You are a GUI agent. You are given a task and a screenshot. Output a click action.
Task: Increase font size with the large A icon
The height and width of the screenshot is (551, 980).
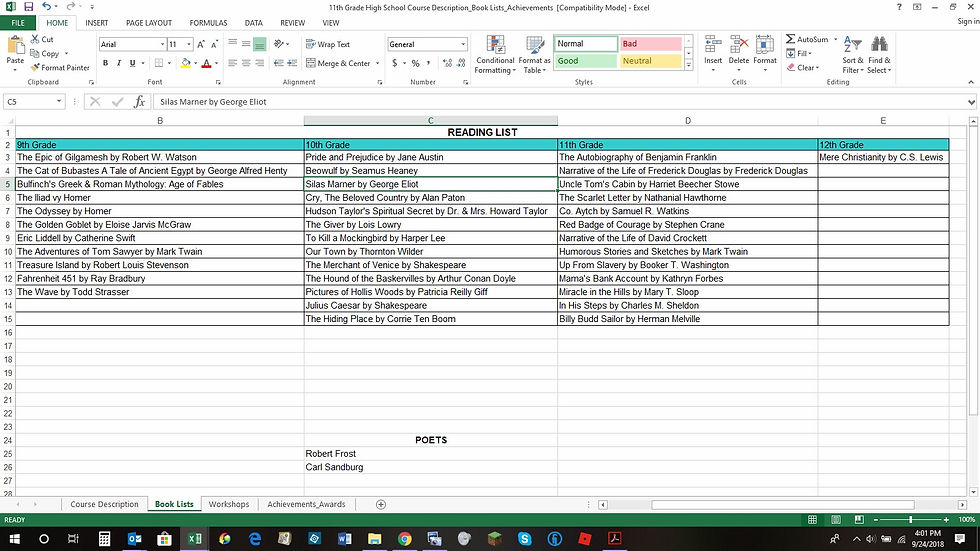click(x=201, y=44)
